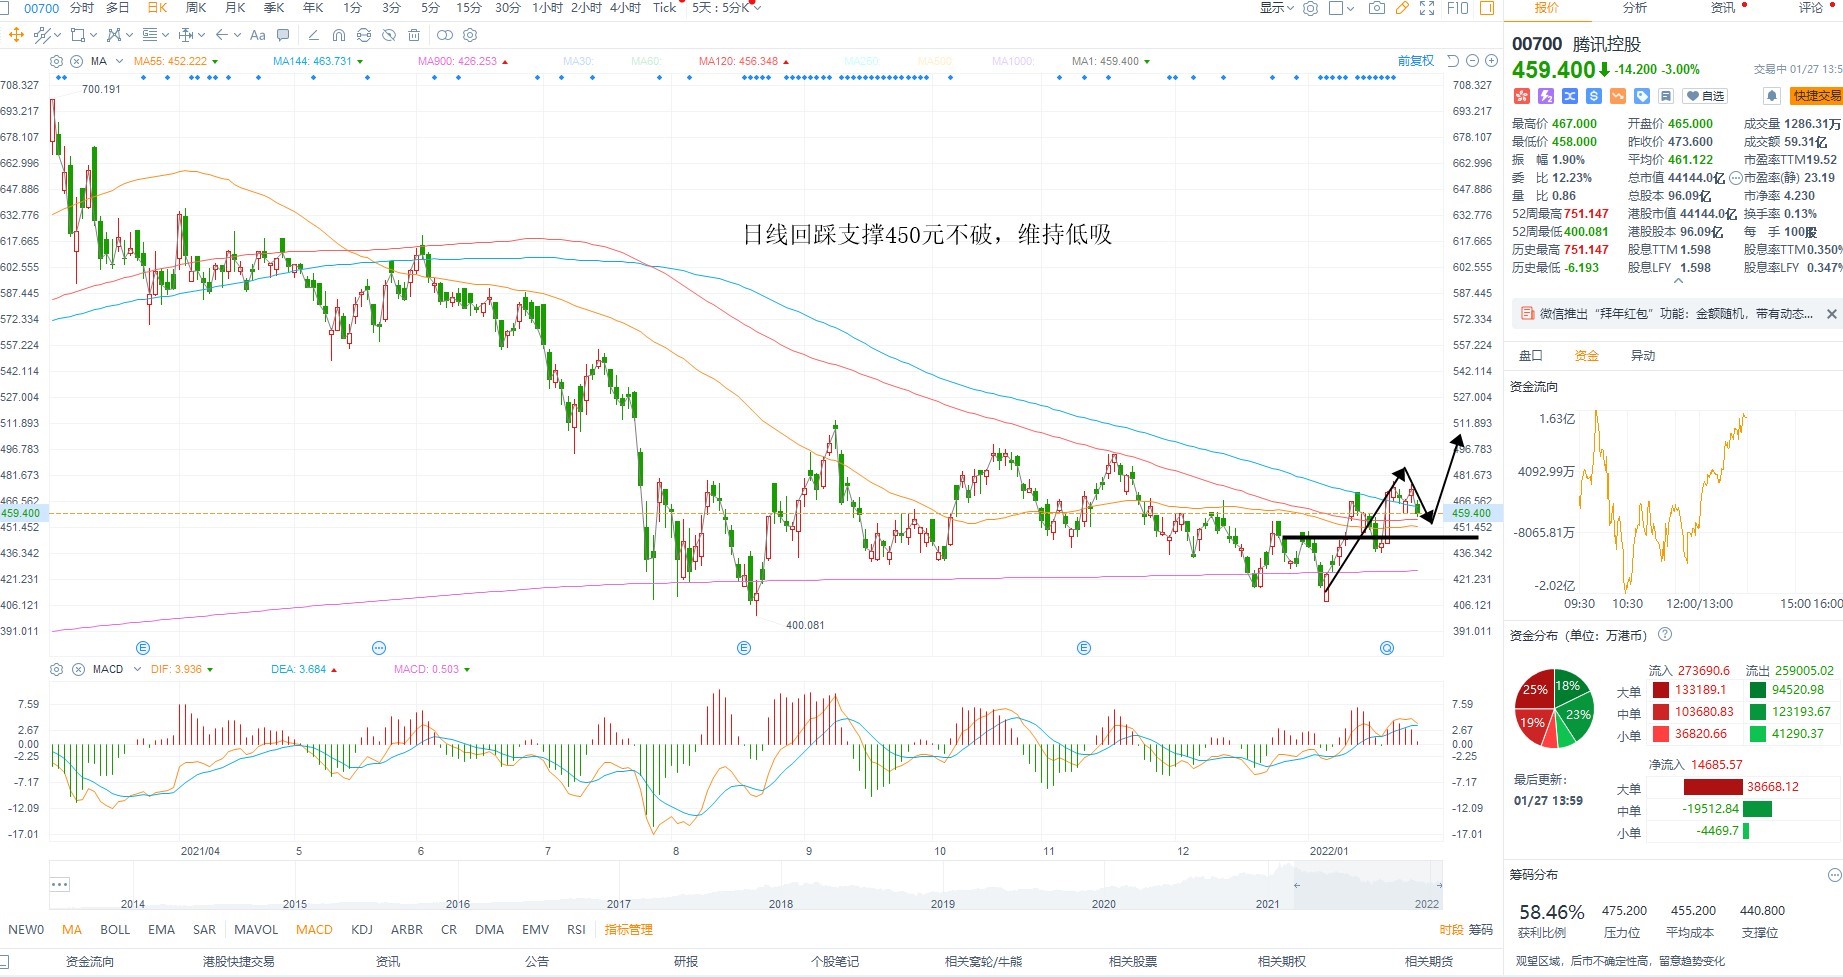This screenshot has width=1843, height=977.
Task: Zoom in chart with plus circle
Action: point(1491,61)
